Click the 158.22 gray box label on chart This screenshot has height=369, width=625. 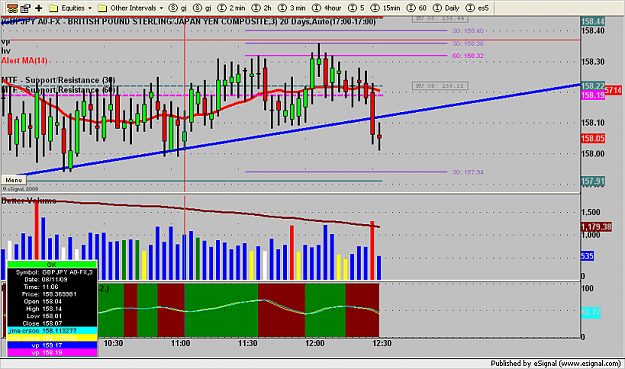point(440,86)
